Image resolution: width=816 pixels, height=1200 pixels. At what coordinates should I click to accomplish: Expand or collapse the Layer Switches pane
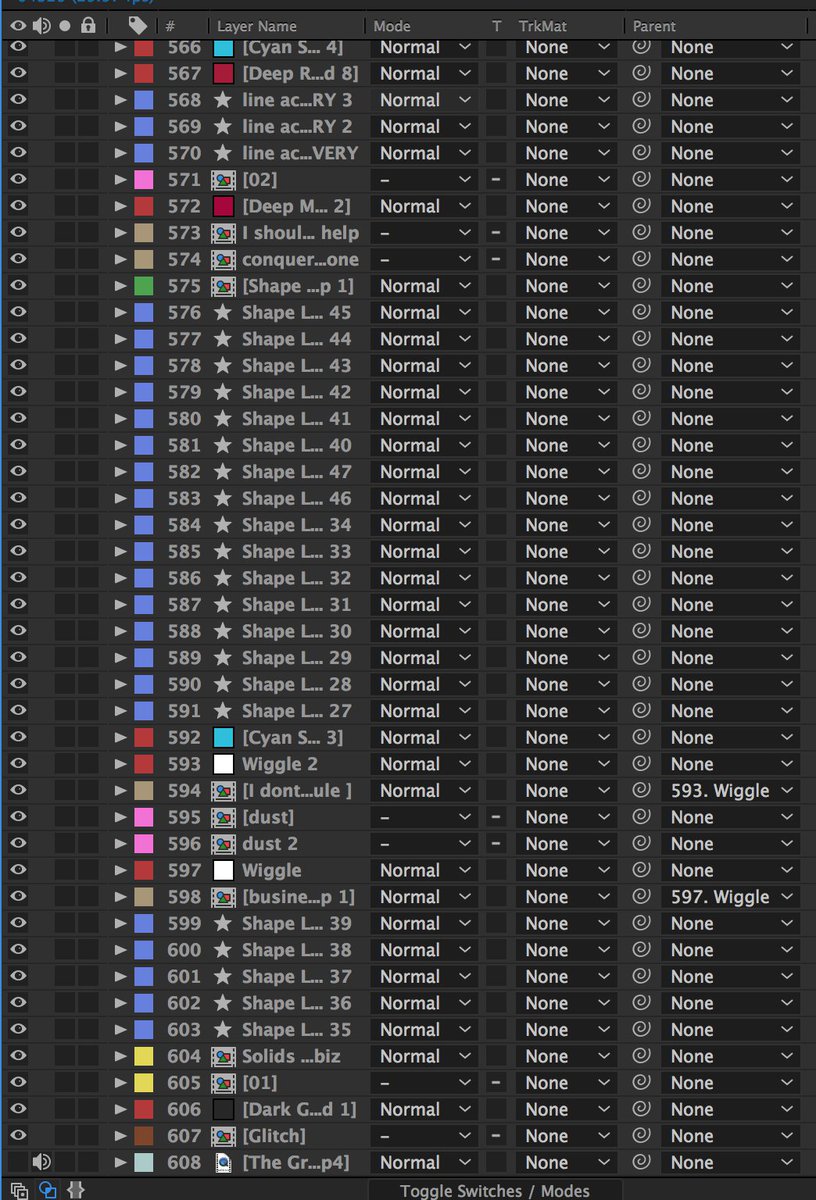19,1190
